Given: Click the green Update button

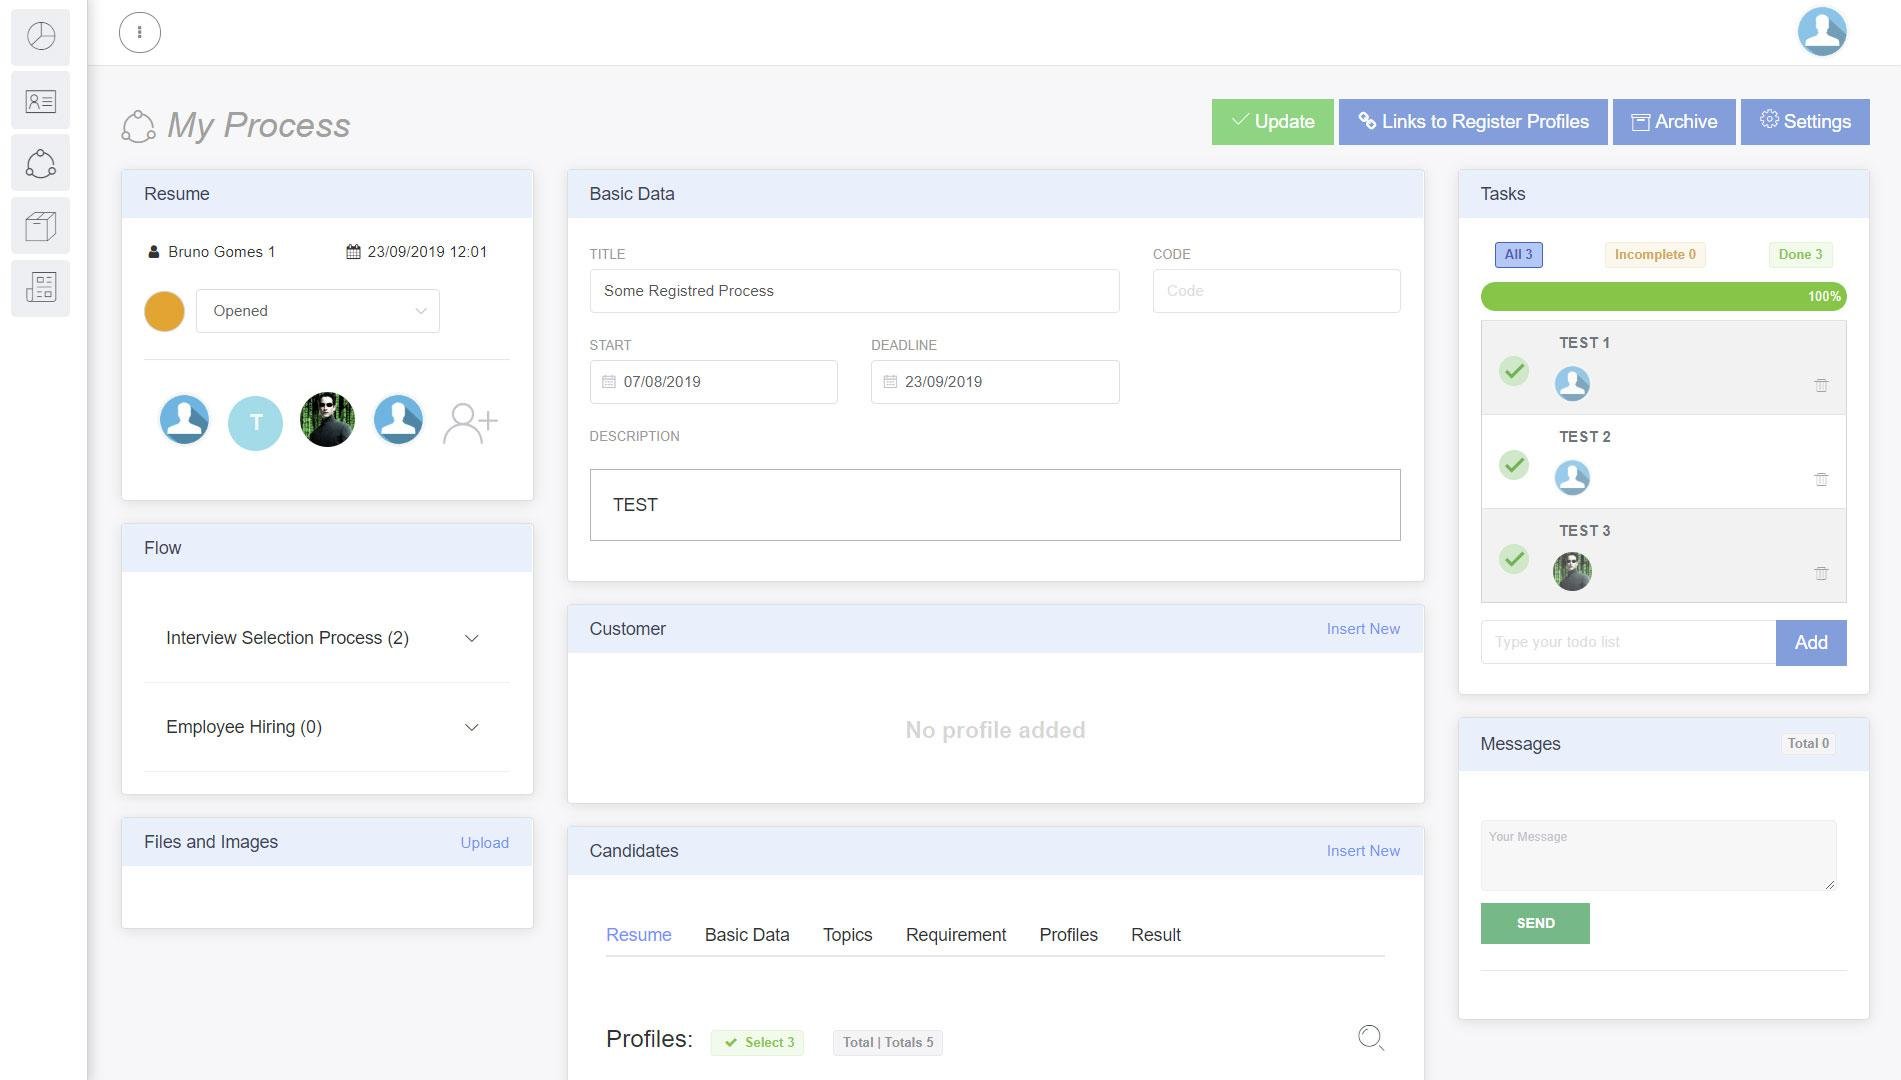Looking at the screenshot, I should [x=1273, y=122].
